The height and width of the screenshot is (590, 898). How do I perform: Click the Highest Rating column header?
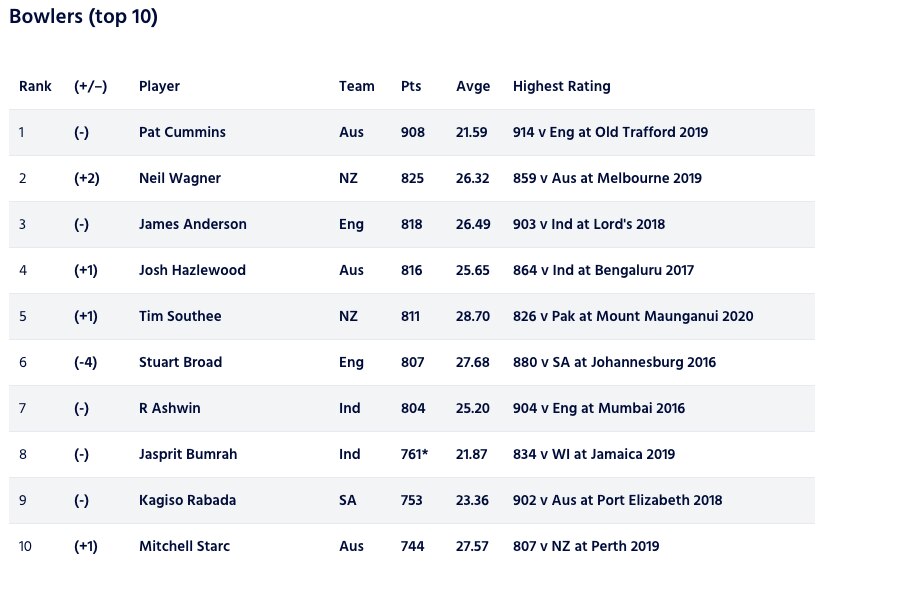point(561,86)
